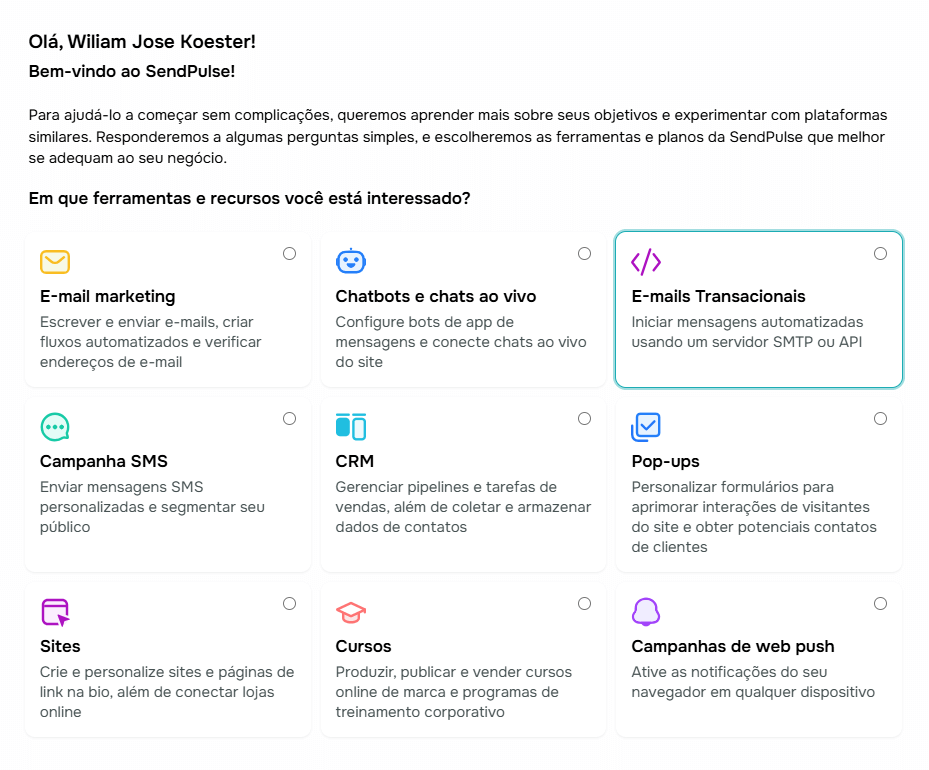Select the Chatbots e chats ao vivo radio button

coord(584,254)
